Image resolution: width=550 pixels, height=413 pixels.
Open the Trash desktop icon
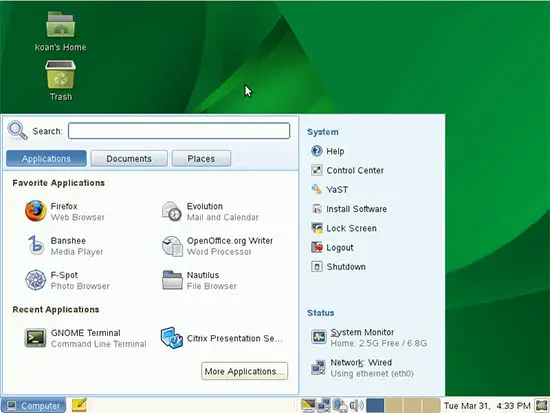[60, 81]
